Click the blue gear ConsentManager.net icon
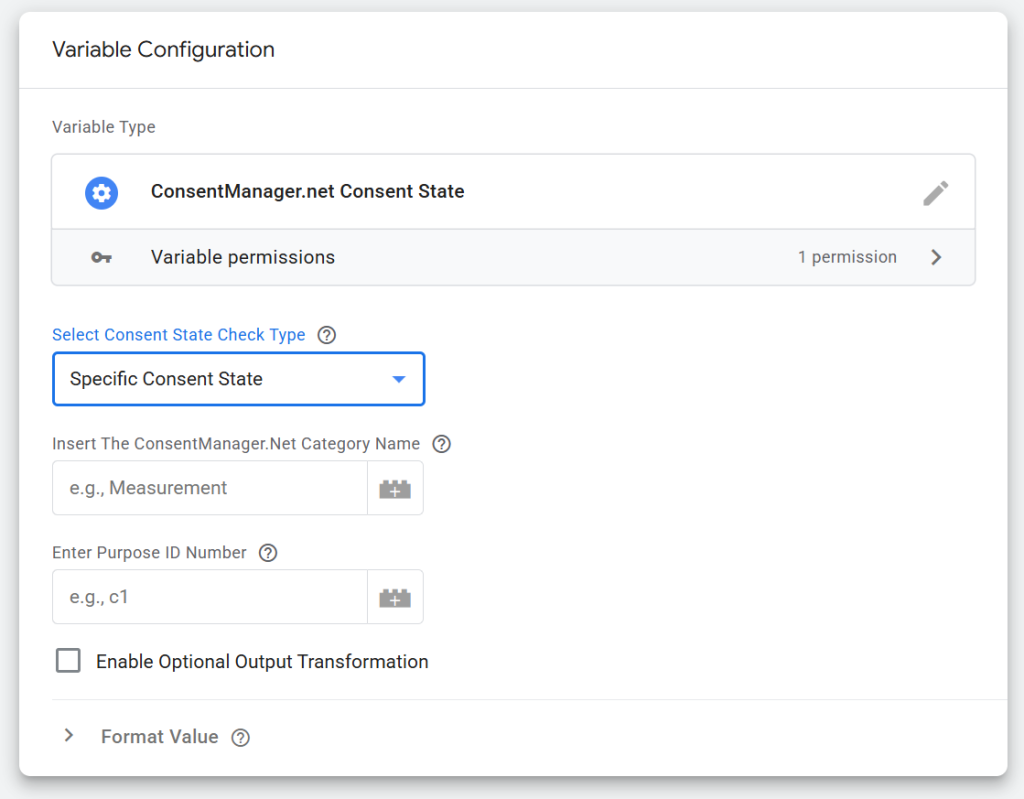This screenshot has width=1024, height=799. 101,193
